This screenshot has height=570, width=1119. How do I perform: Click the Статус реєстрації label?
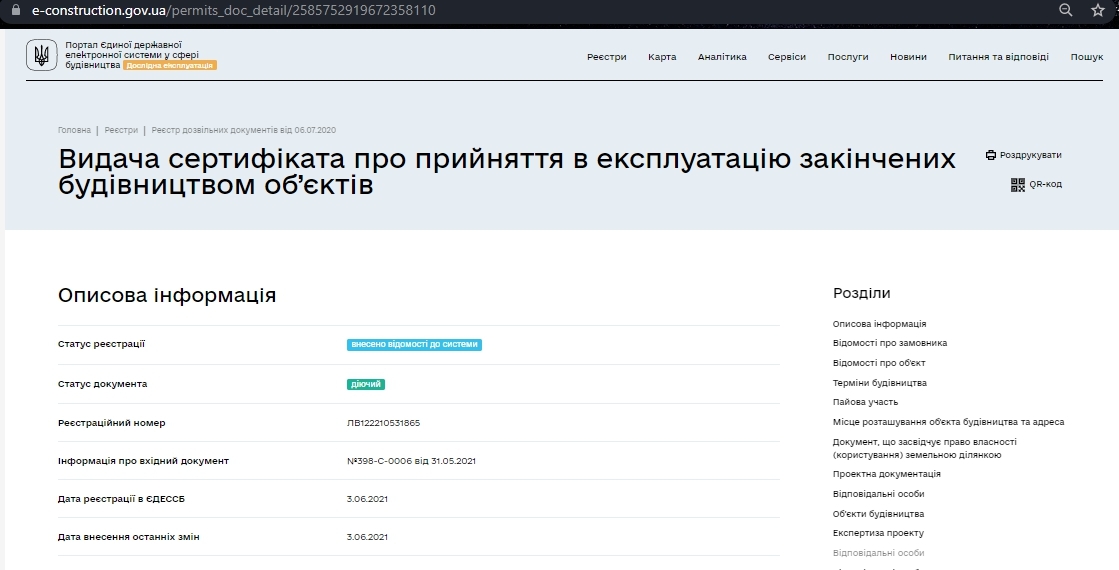tap(101, 345)
